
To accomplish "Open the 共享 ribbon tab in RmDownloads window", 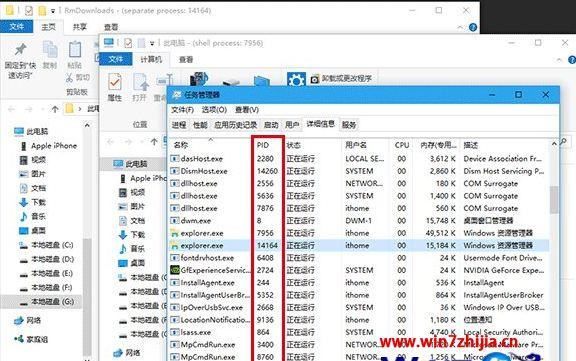I will tap(80, 27).
